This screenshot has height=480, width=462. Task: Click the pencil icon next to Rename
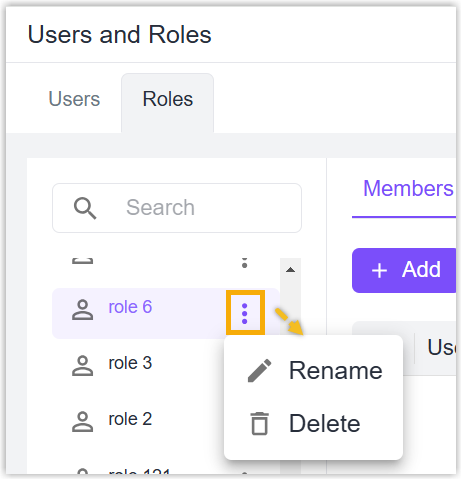260,371
